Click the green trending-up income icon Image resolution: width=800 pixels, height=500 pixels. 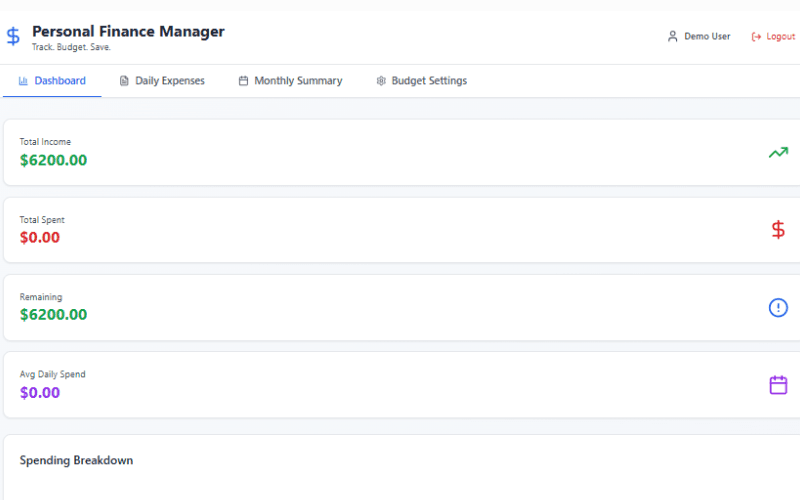coord(778,153)
